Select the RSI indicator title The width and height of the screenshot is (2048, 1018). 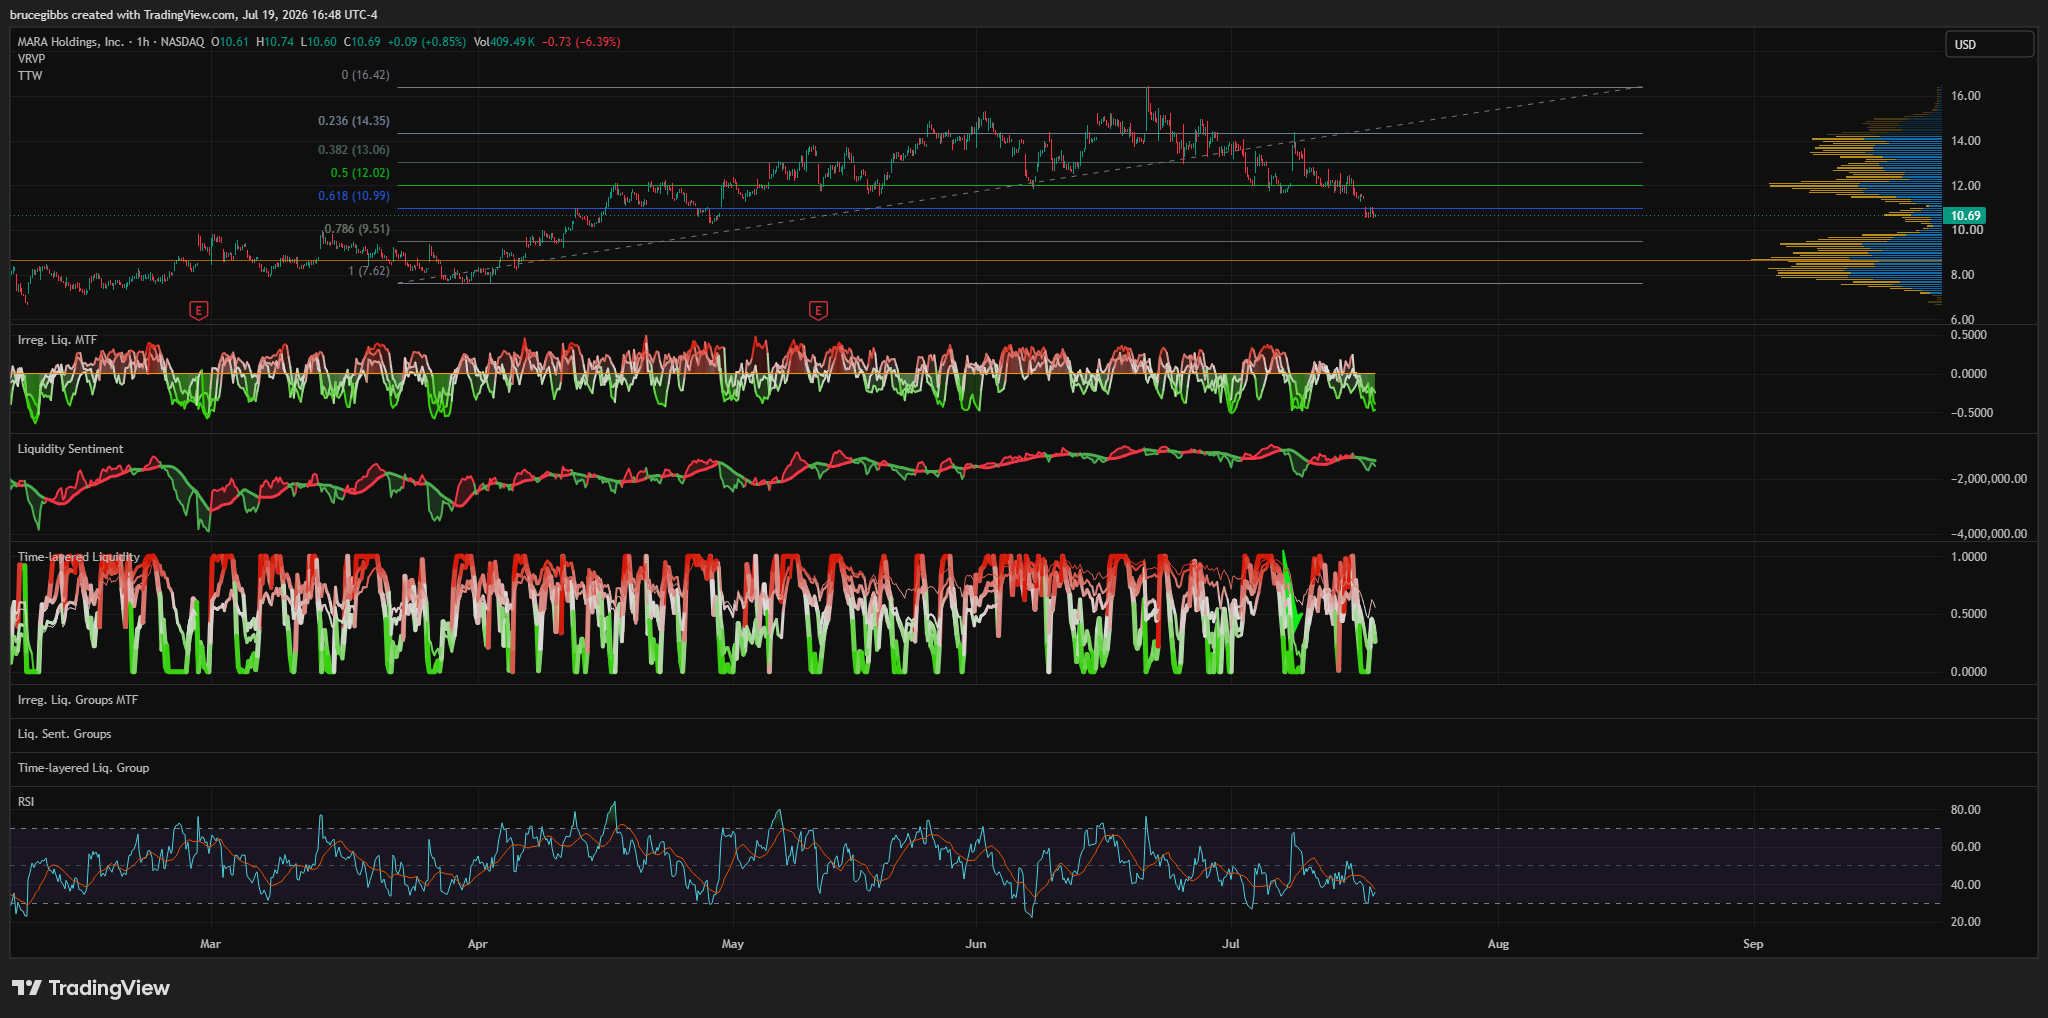tap(26, 802)
